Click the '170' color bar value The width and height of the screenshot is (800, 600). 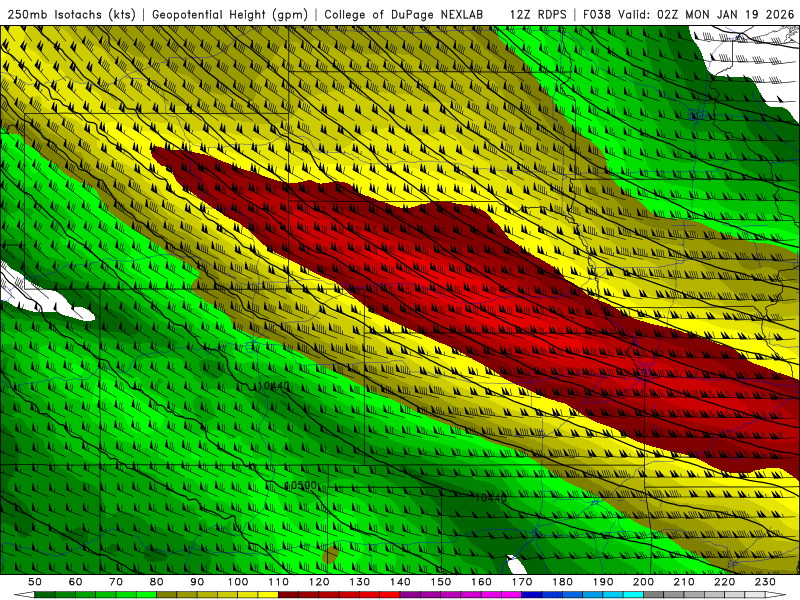tap(522, 582)
